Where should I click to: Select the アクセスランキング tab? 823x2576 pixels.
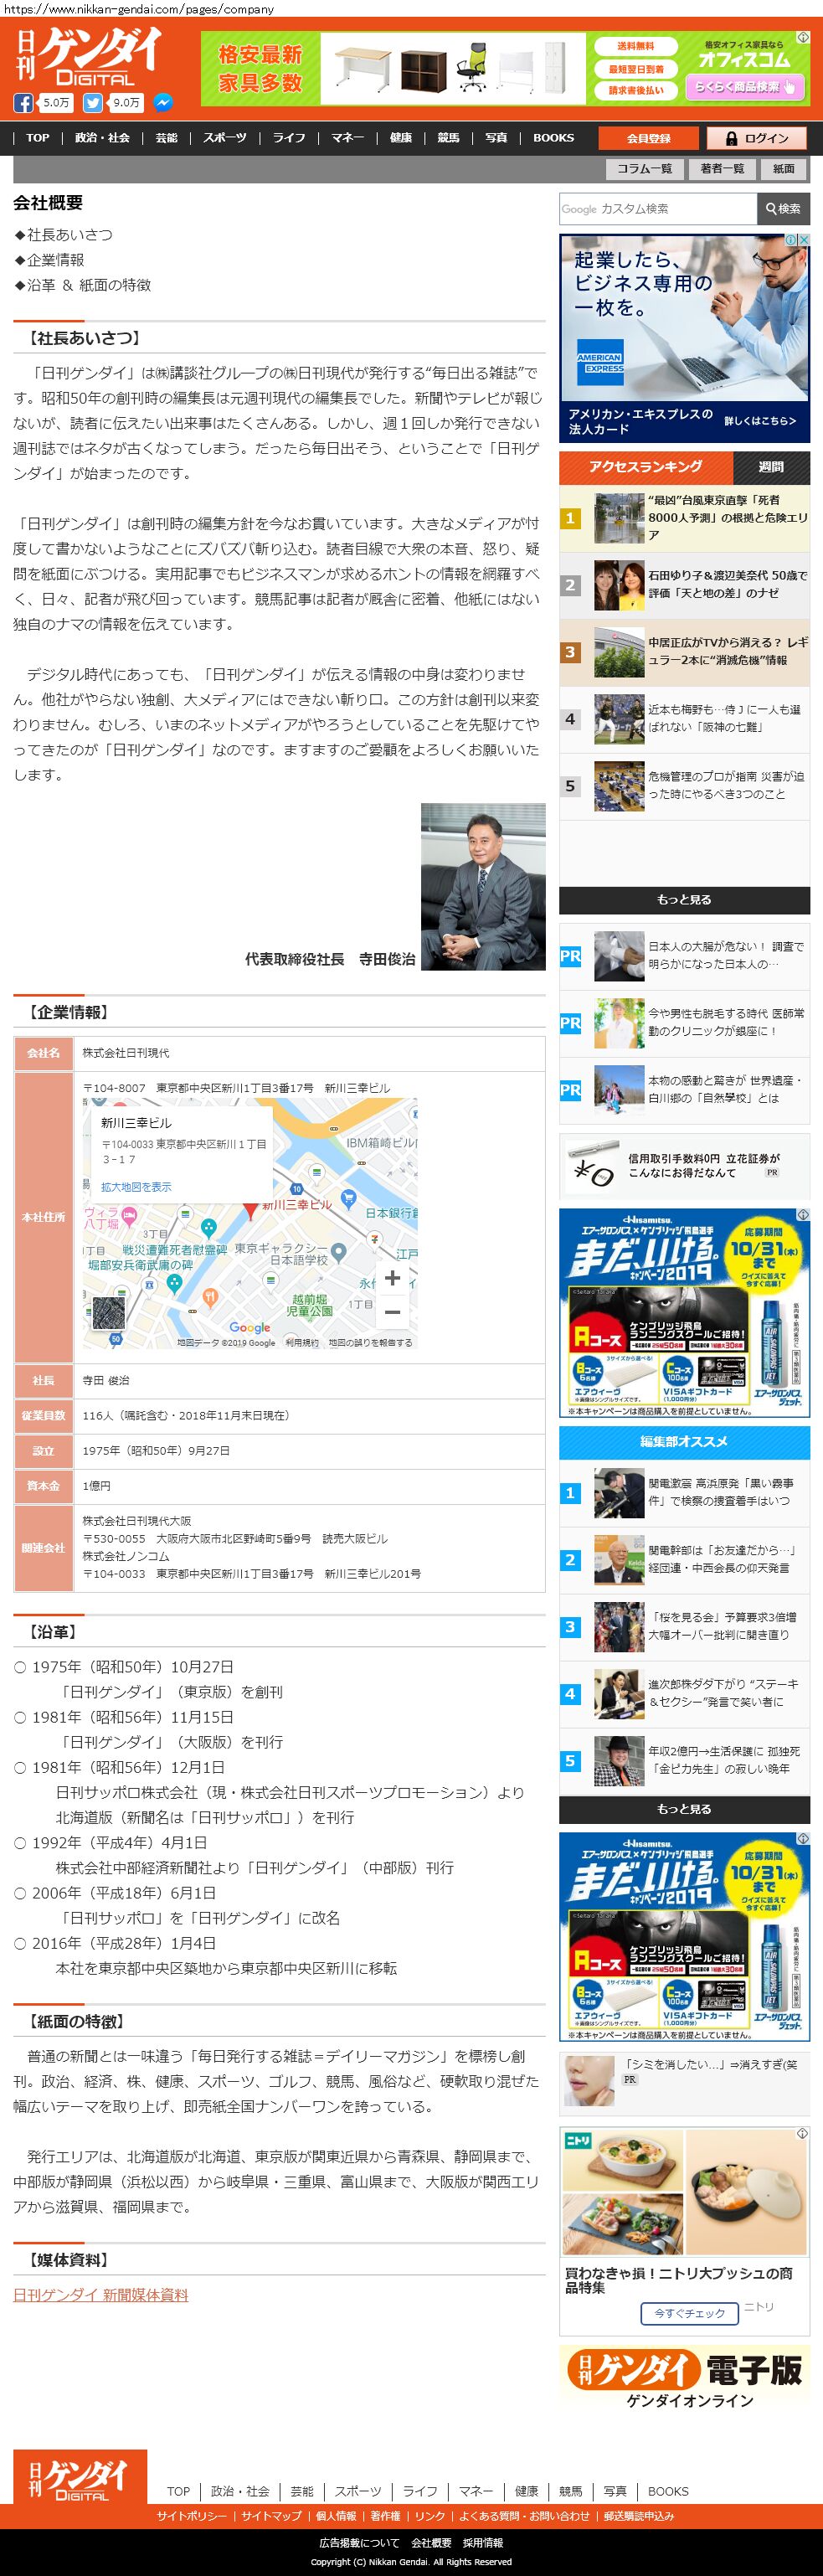645,467
